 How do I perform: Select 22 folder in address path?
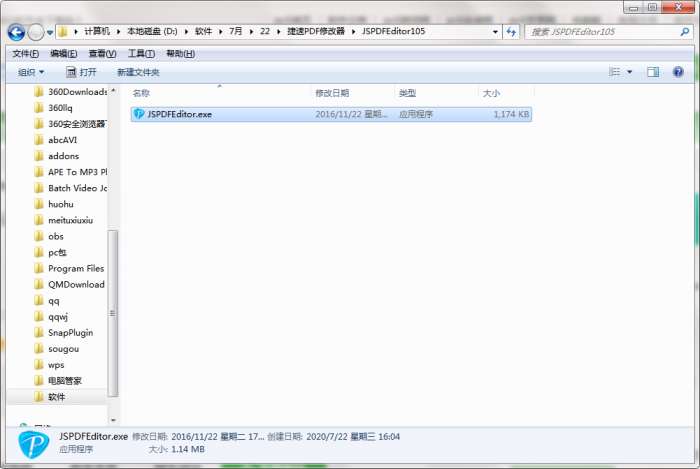coord(265,31)
